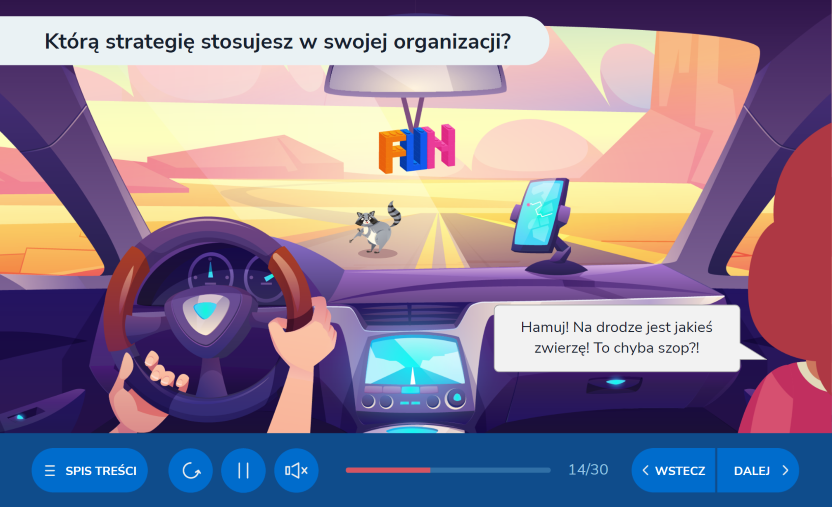Click the red playback progress bar
832x507 pixels.
point(388,469)
